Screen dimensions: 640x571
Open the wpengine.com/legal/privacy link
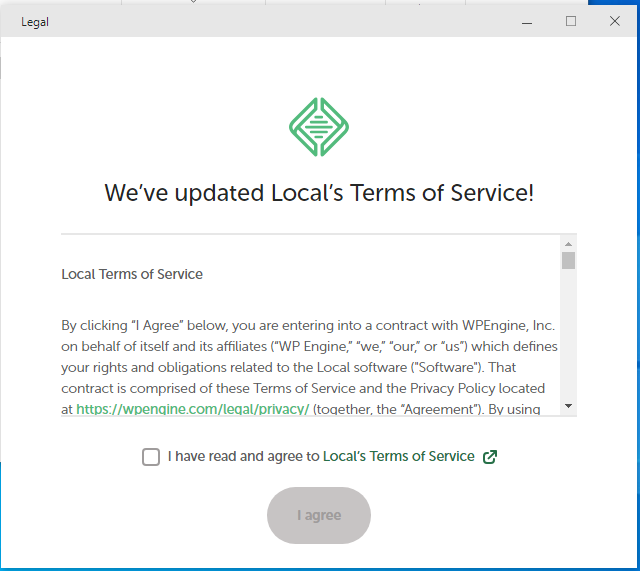pos(192,409)
